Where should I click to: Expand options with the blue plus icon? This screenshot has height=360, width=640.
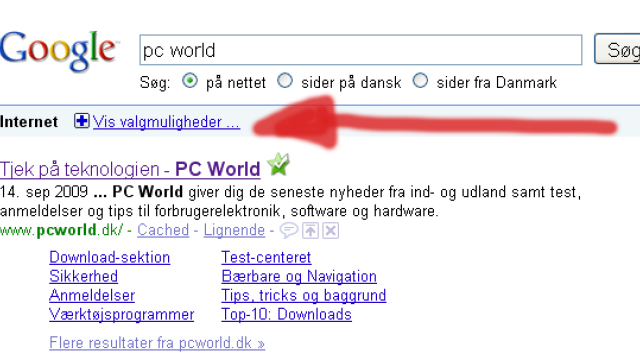tap(82, 121)
